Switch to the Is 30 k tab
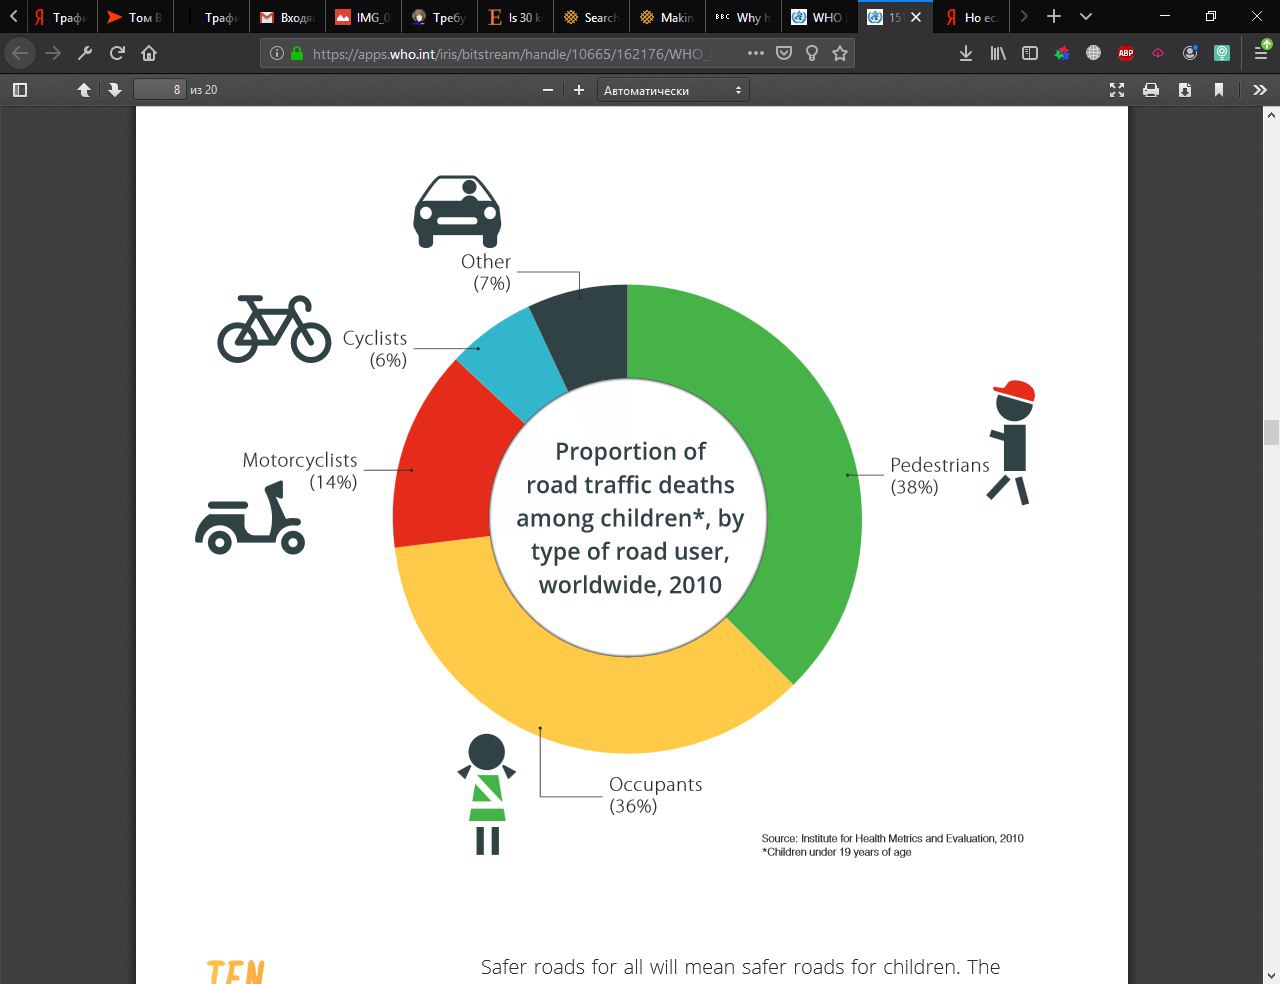The image size is (1280, 984). (516, 17)
